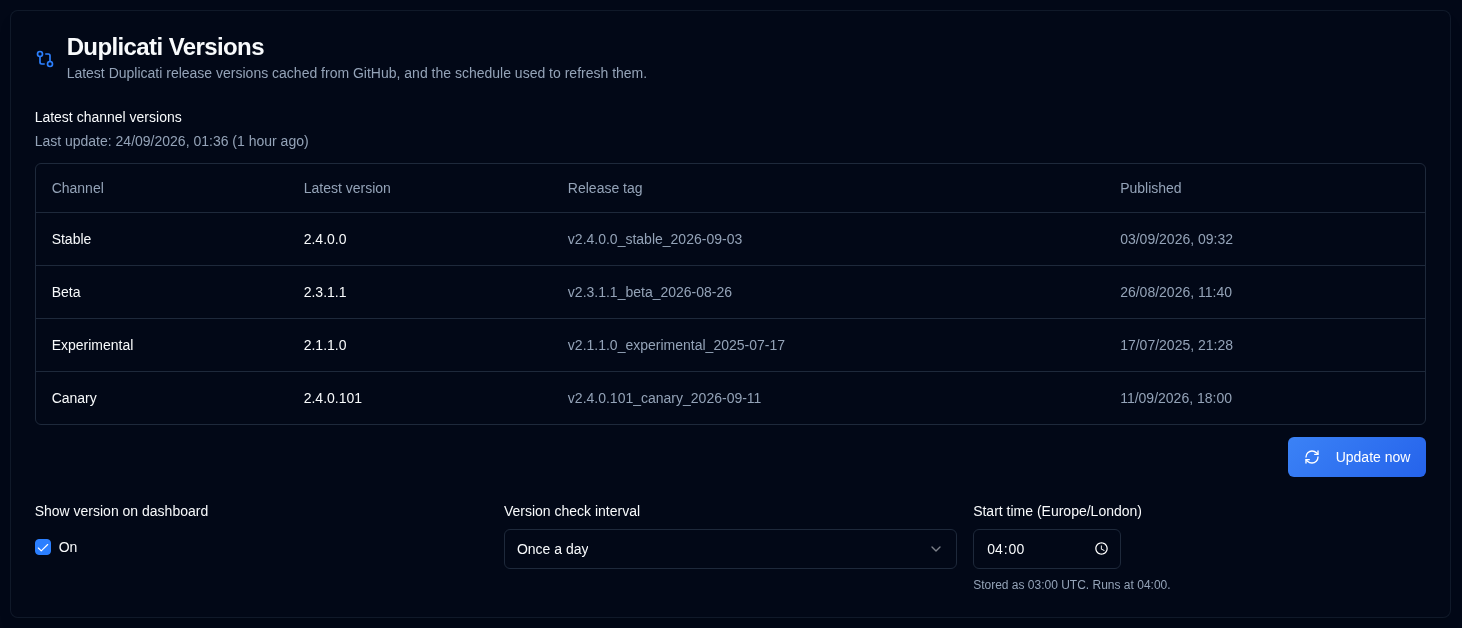1462x628 pixels.
Task: Click published date 26/08/2026, 11:40
Action: (x=1176, y=292)
